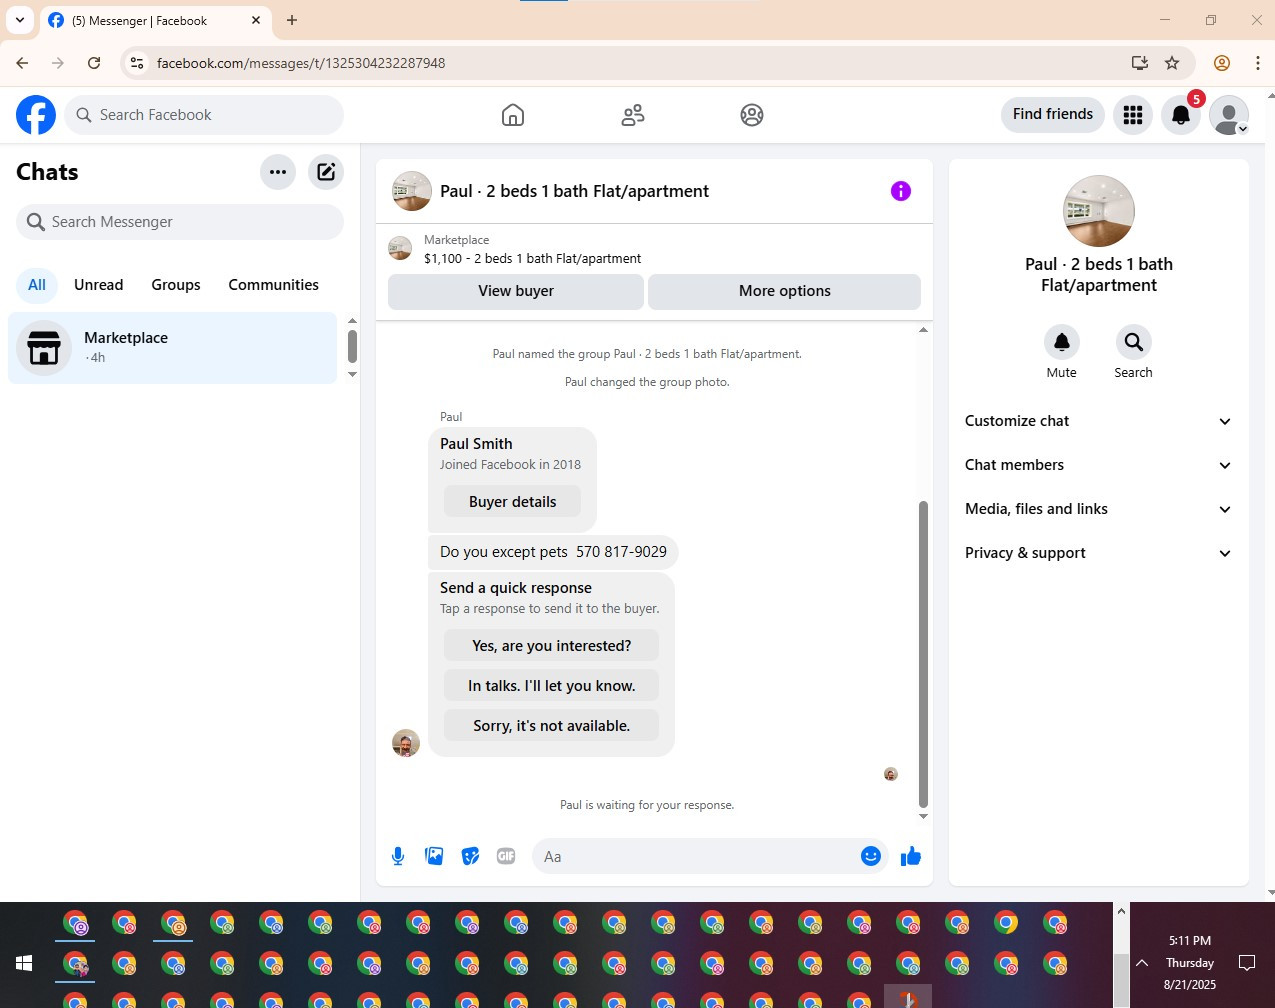Viewport: 1275px width, 1008px height.
Task: Open the Friends icon in top navigation
Action: [x=633, y=115]
